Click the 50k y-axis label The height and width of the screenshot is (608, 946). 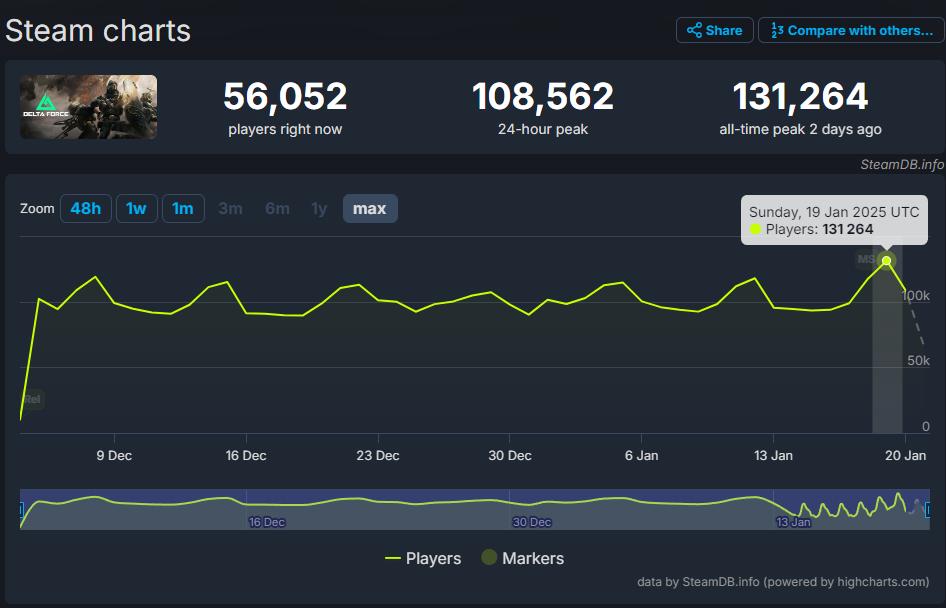(918, 361)
